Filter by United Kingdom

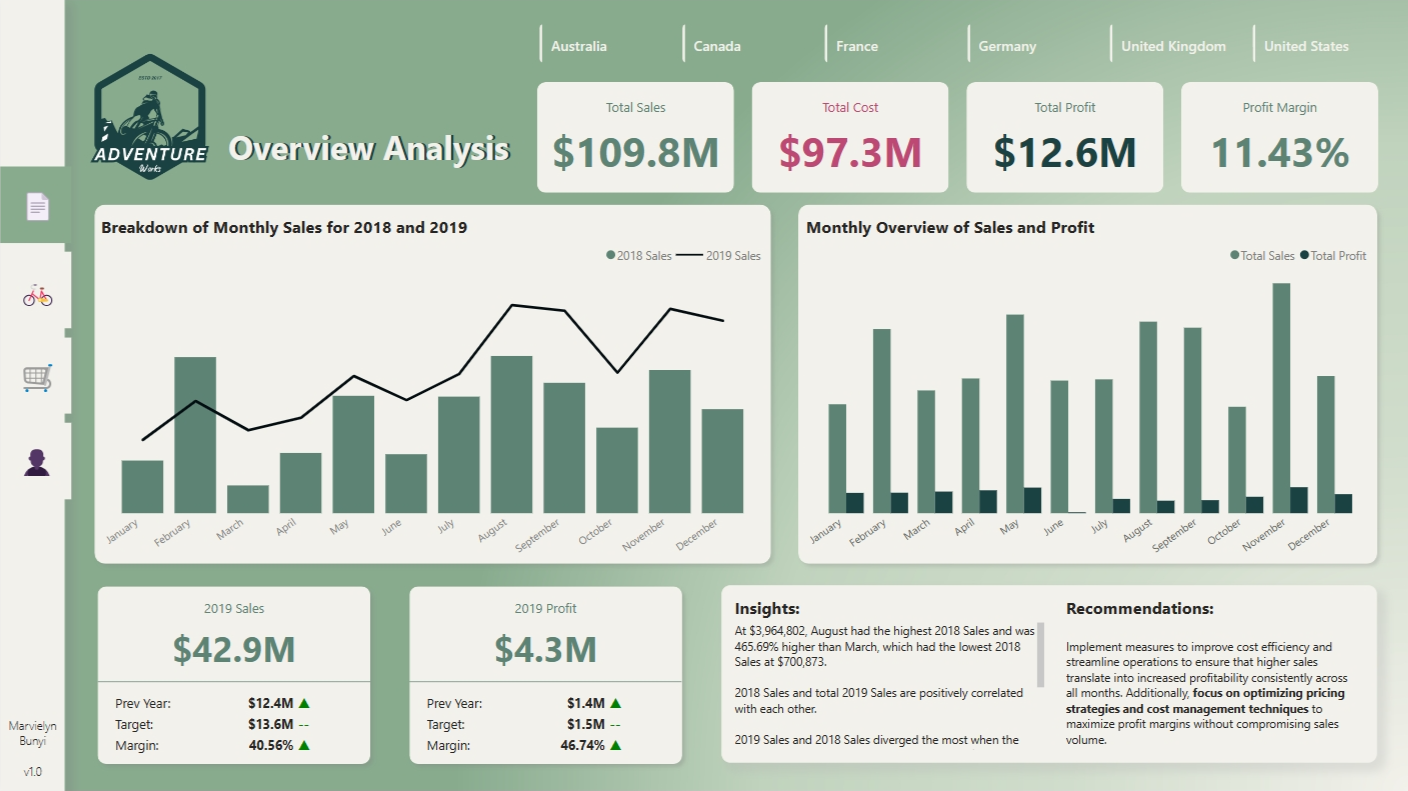(1173, 46)
